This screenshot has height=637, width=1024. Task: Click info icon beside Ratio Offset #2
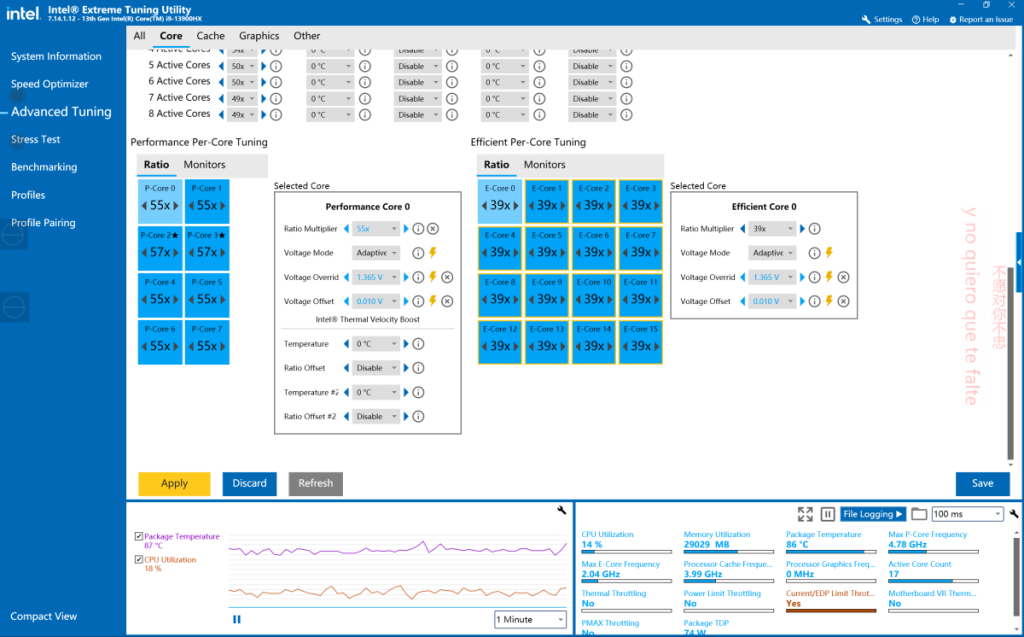[x=419, y=416]
